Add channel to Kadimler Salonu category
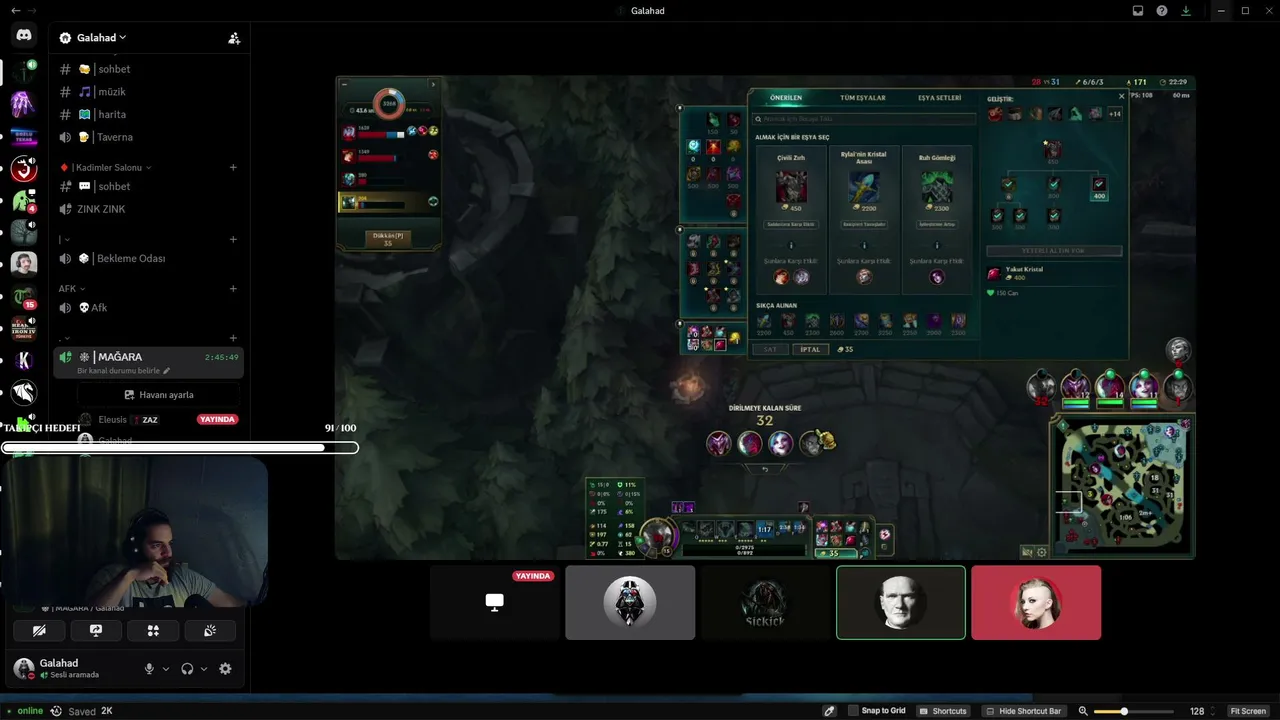Viewport: 1280px width, 720px height. [x=233, y=167]
